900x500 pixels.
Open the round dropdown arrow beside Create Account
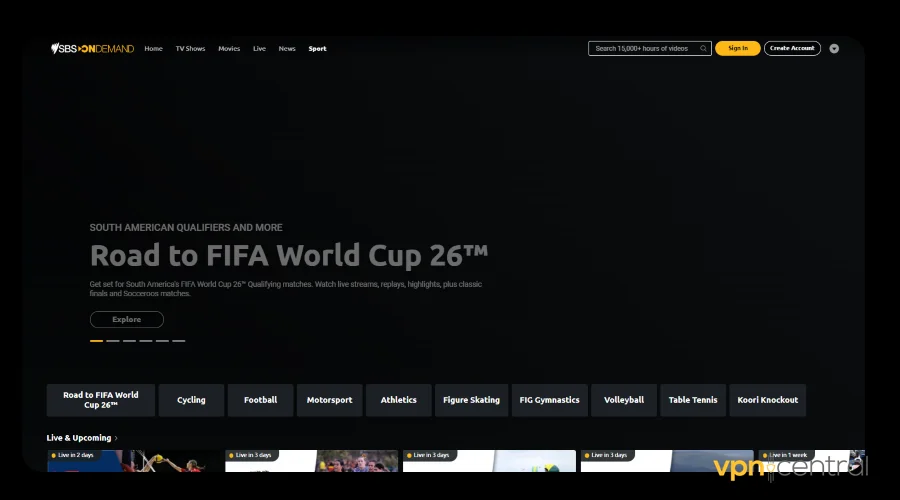pos(834,48)
